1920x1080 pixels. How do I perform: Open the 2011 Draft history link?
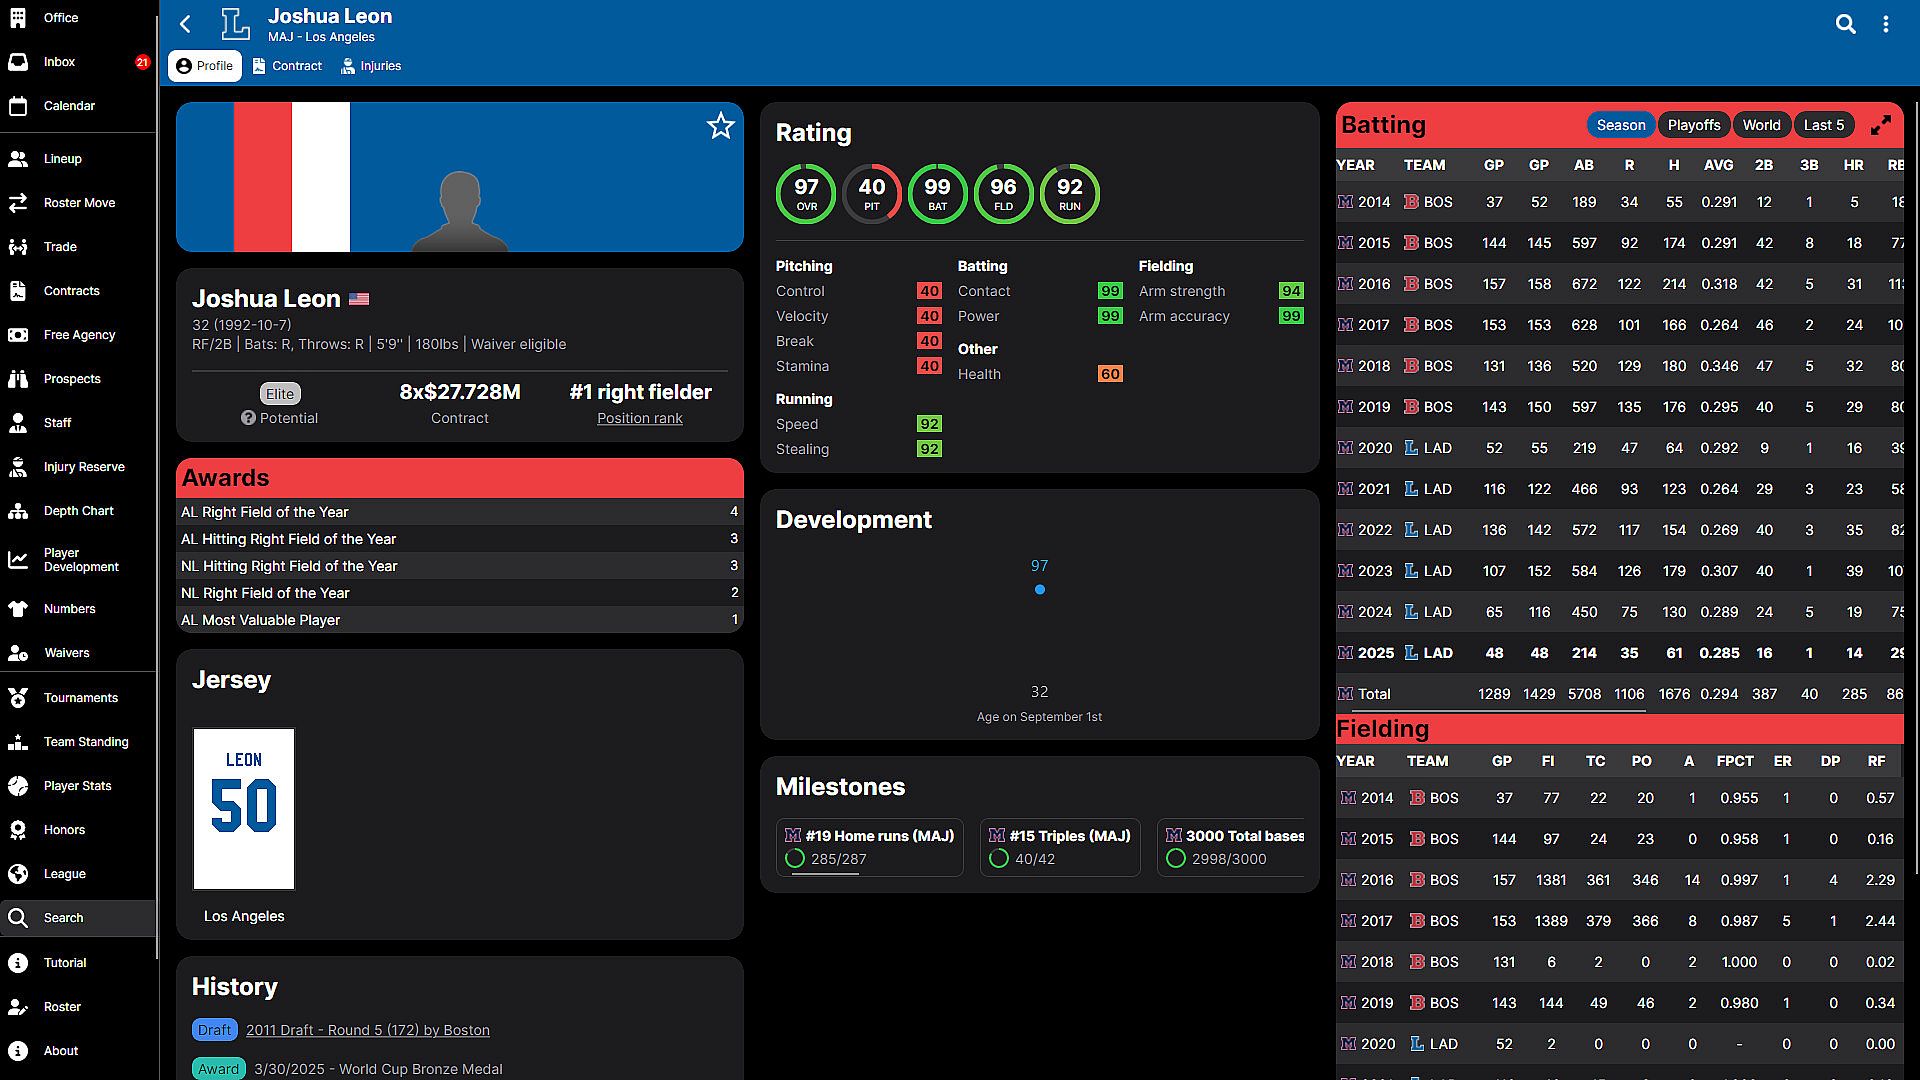click(367, 1030)
